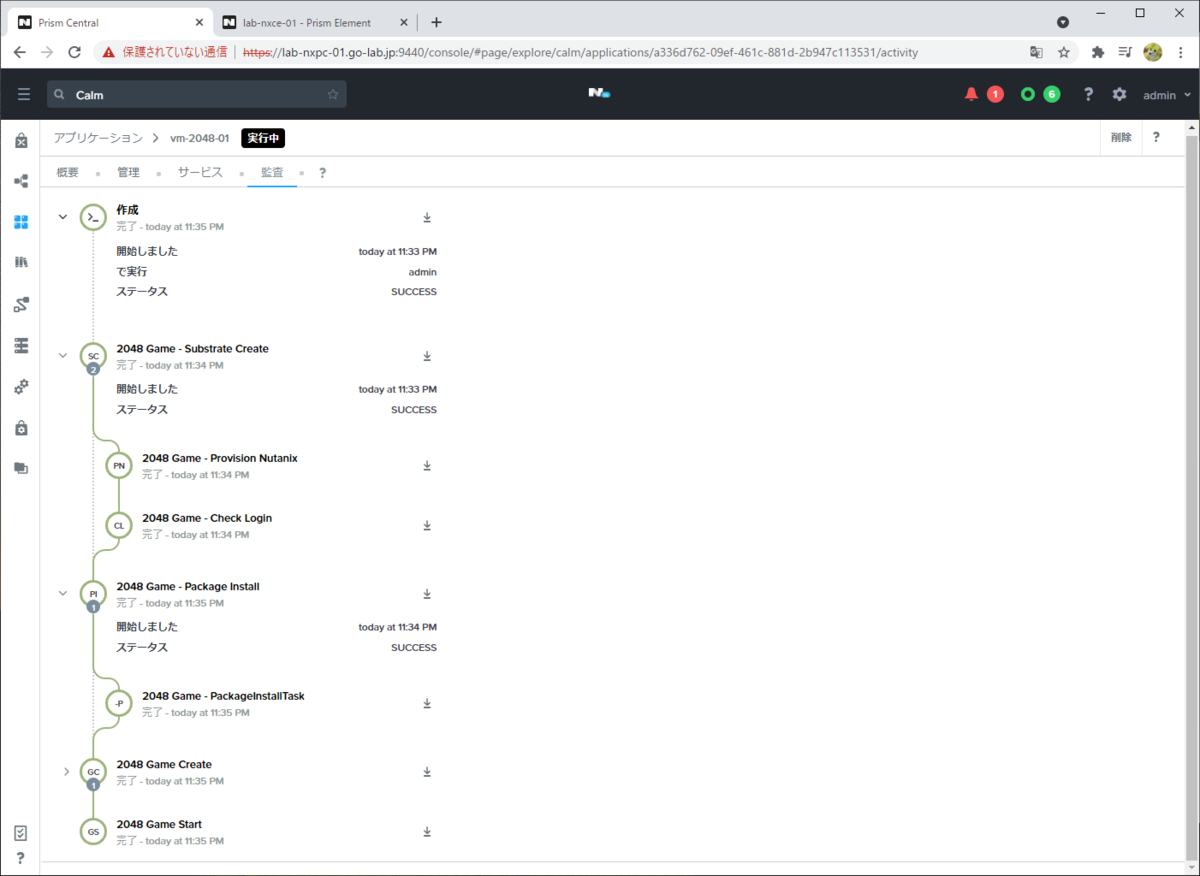Open Projects icon in left sidebar
Screen dimensions: 1200x876
[21, 467]
